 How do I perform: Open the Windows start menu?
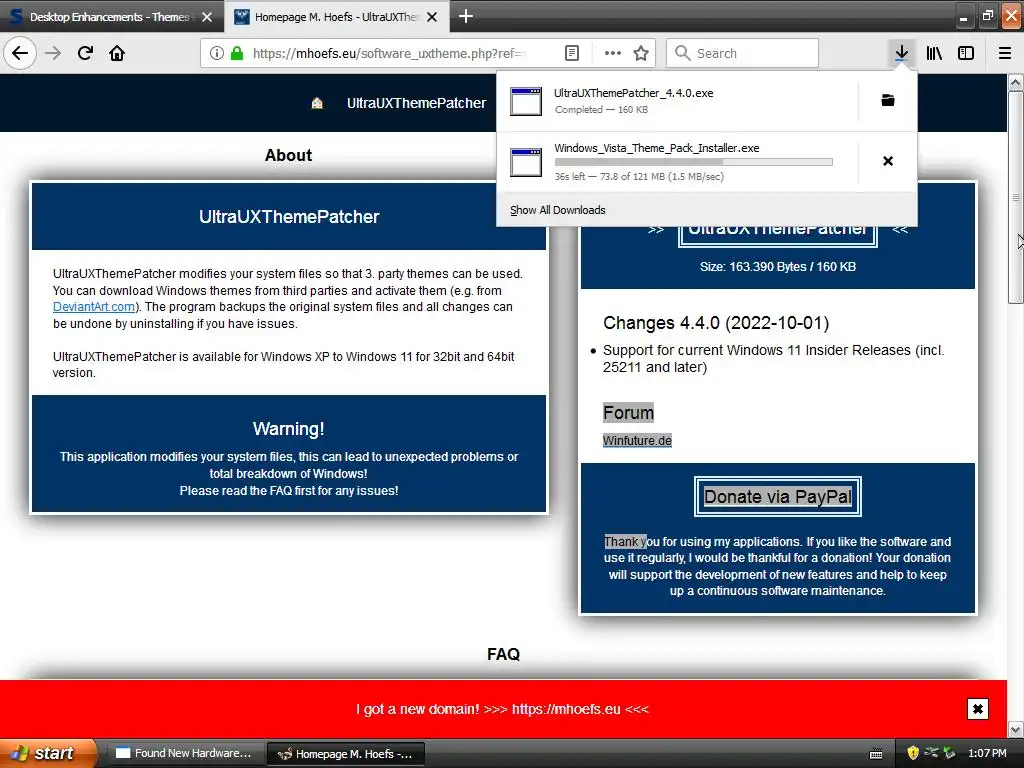coord(47,753)
